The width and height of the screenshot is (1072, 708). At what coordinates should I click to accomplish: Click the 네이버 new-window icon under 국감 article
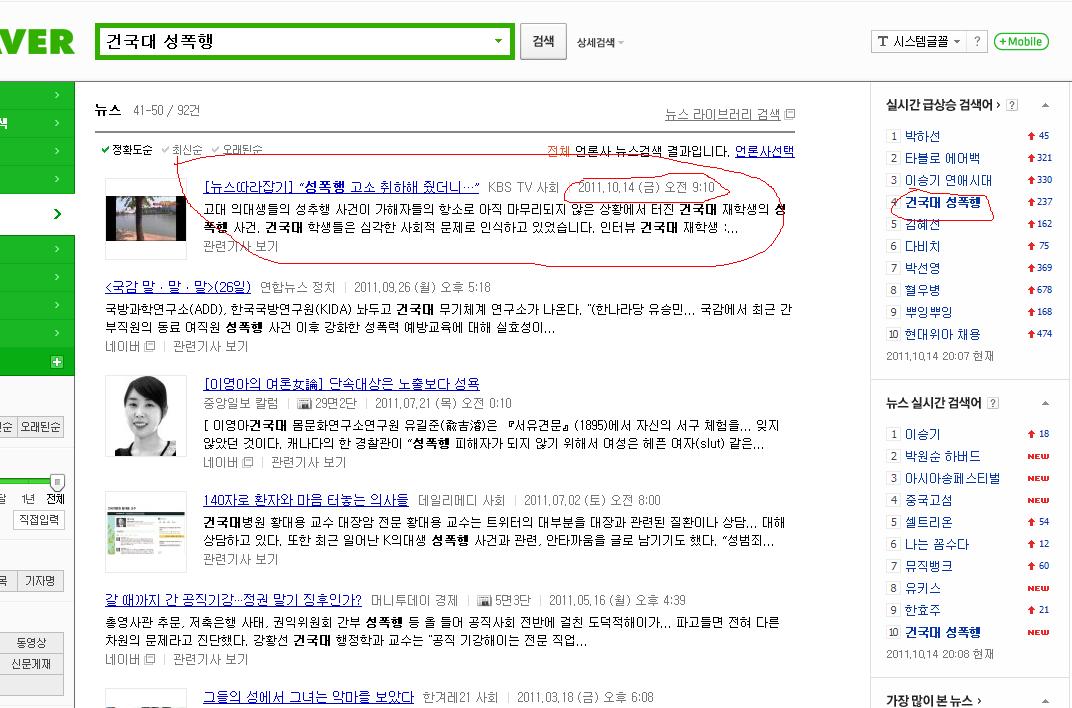[150, 346]
